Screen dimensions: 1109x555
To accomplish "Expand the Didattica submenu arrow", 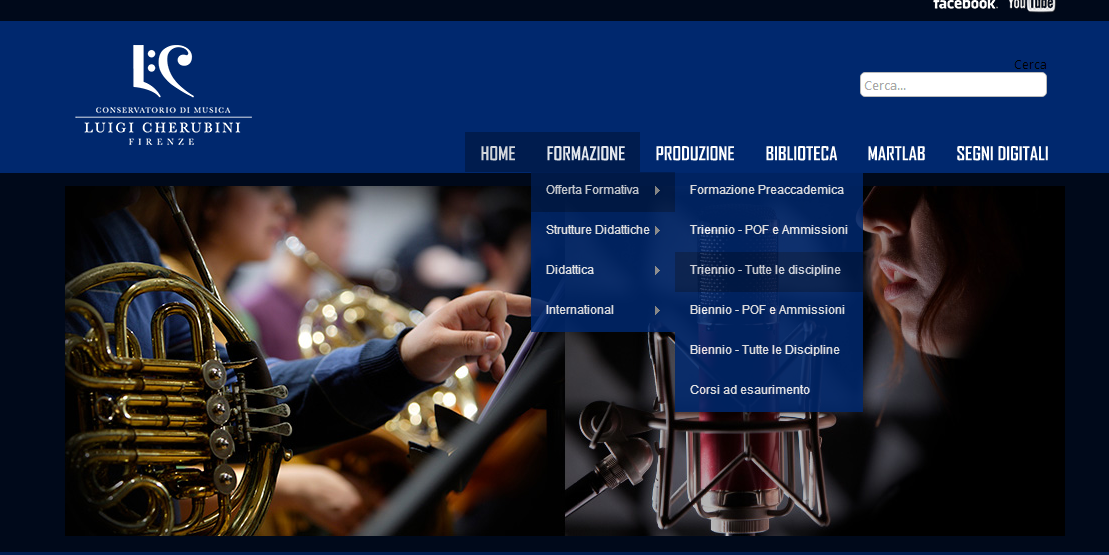I will 657,270.
